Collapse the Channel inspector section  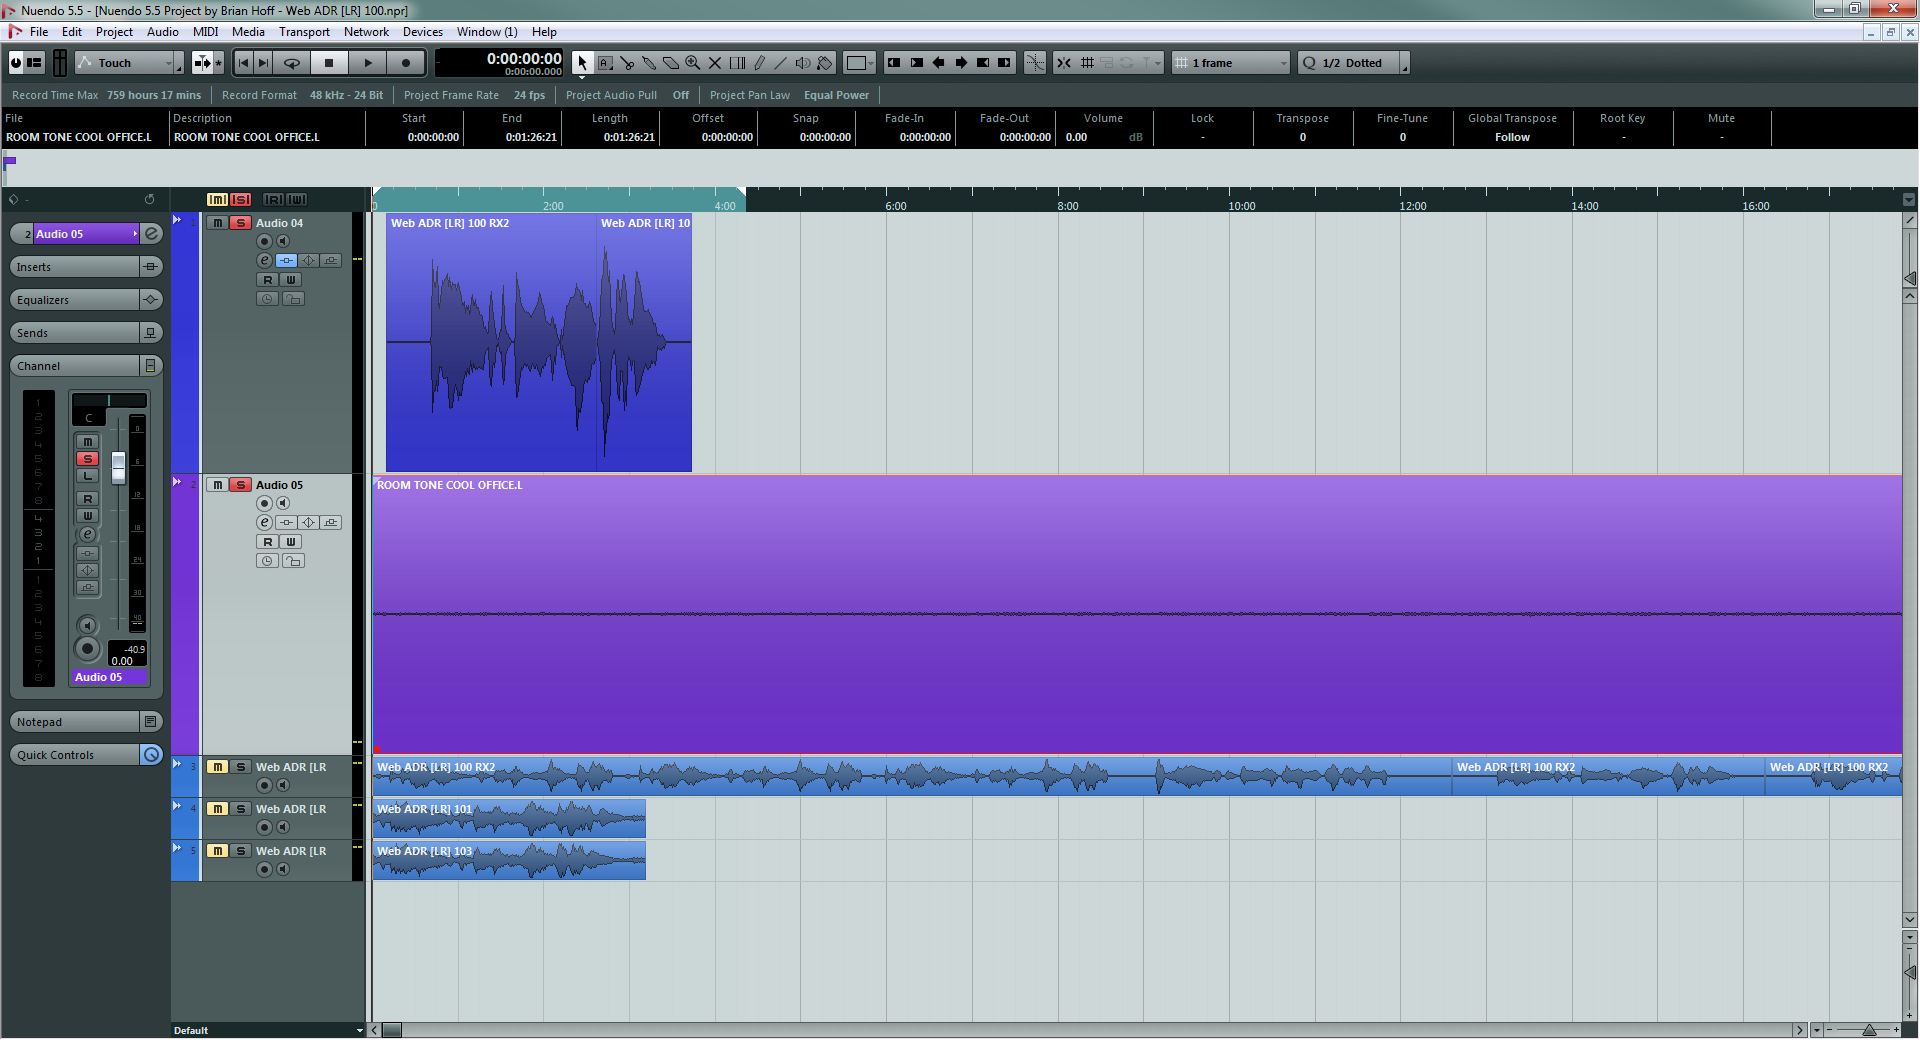pos(75,366)
